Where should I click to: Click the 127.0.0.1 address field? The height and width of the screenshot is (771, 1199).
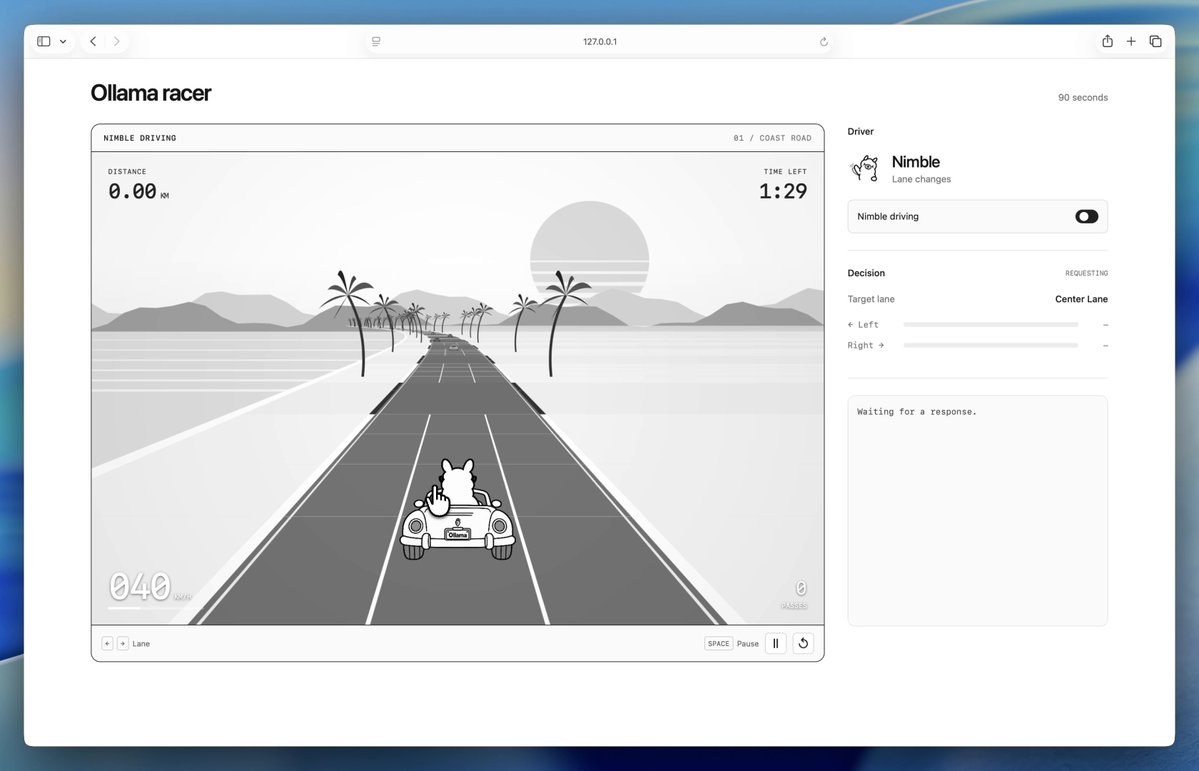click(x=600, y=41)
